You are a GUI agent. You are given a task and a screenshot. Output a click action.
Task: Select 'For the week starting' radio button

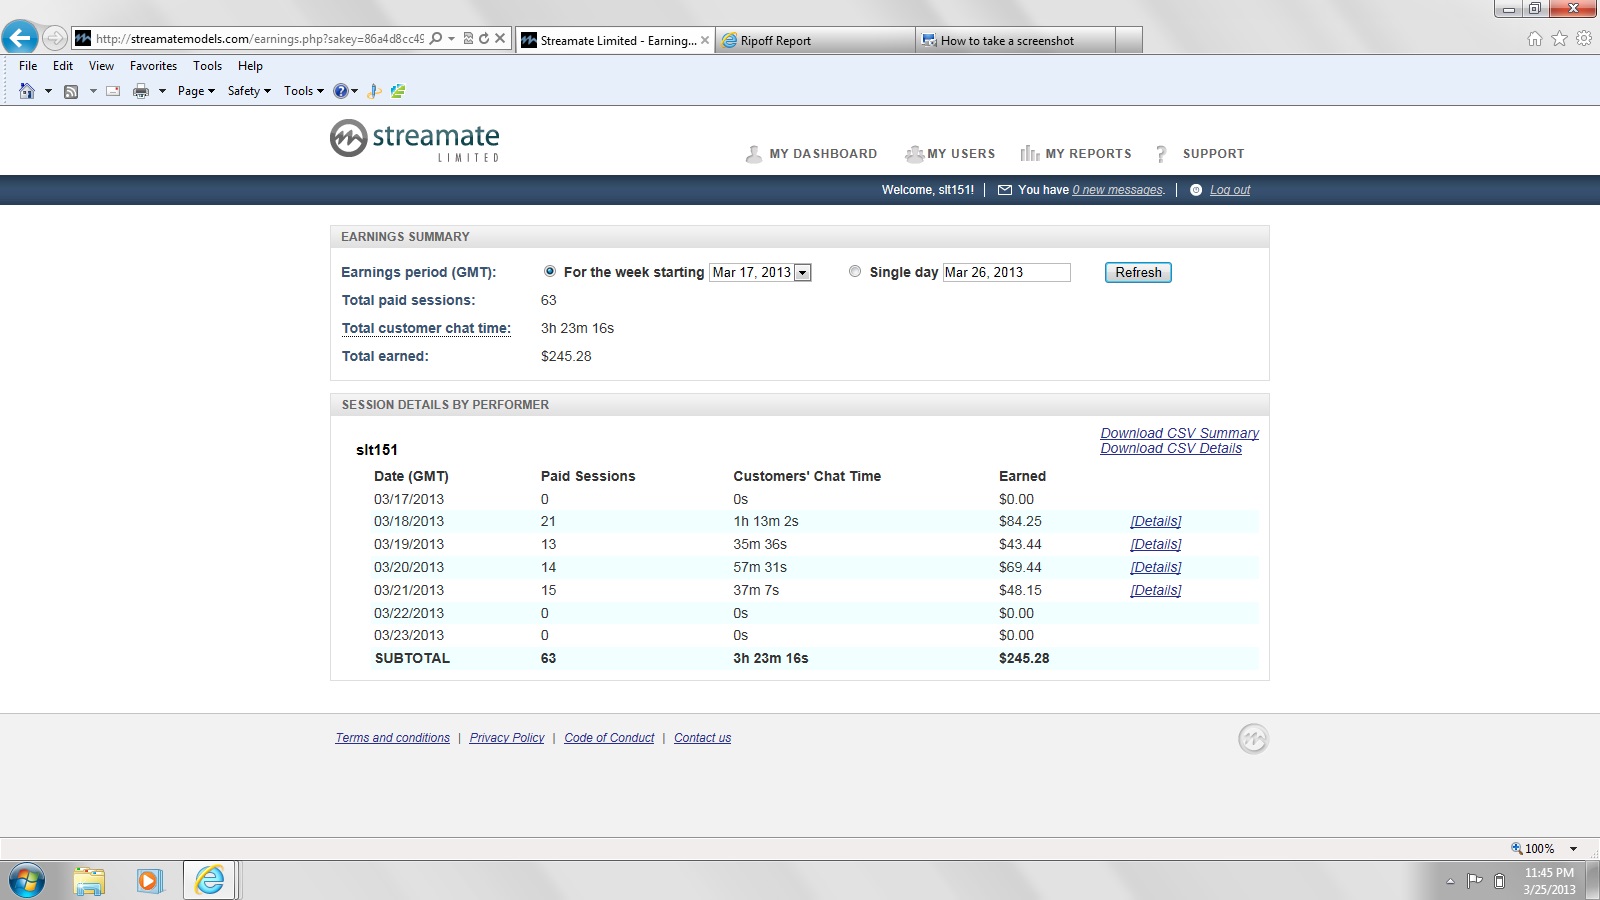(x=550, y=271)
